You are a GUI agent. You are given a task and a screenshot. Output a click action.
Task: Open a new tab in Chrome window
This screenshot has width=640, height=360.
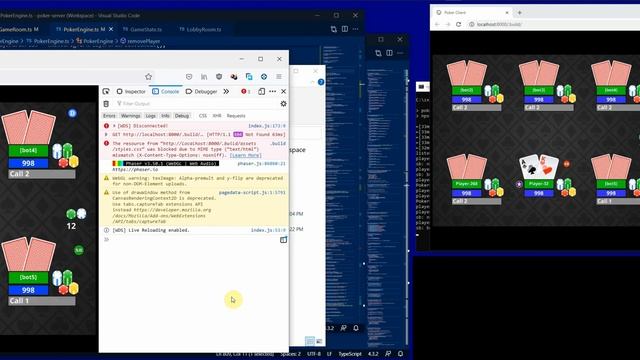[x=520, y=13]
